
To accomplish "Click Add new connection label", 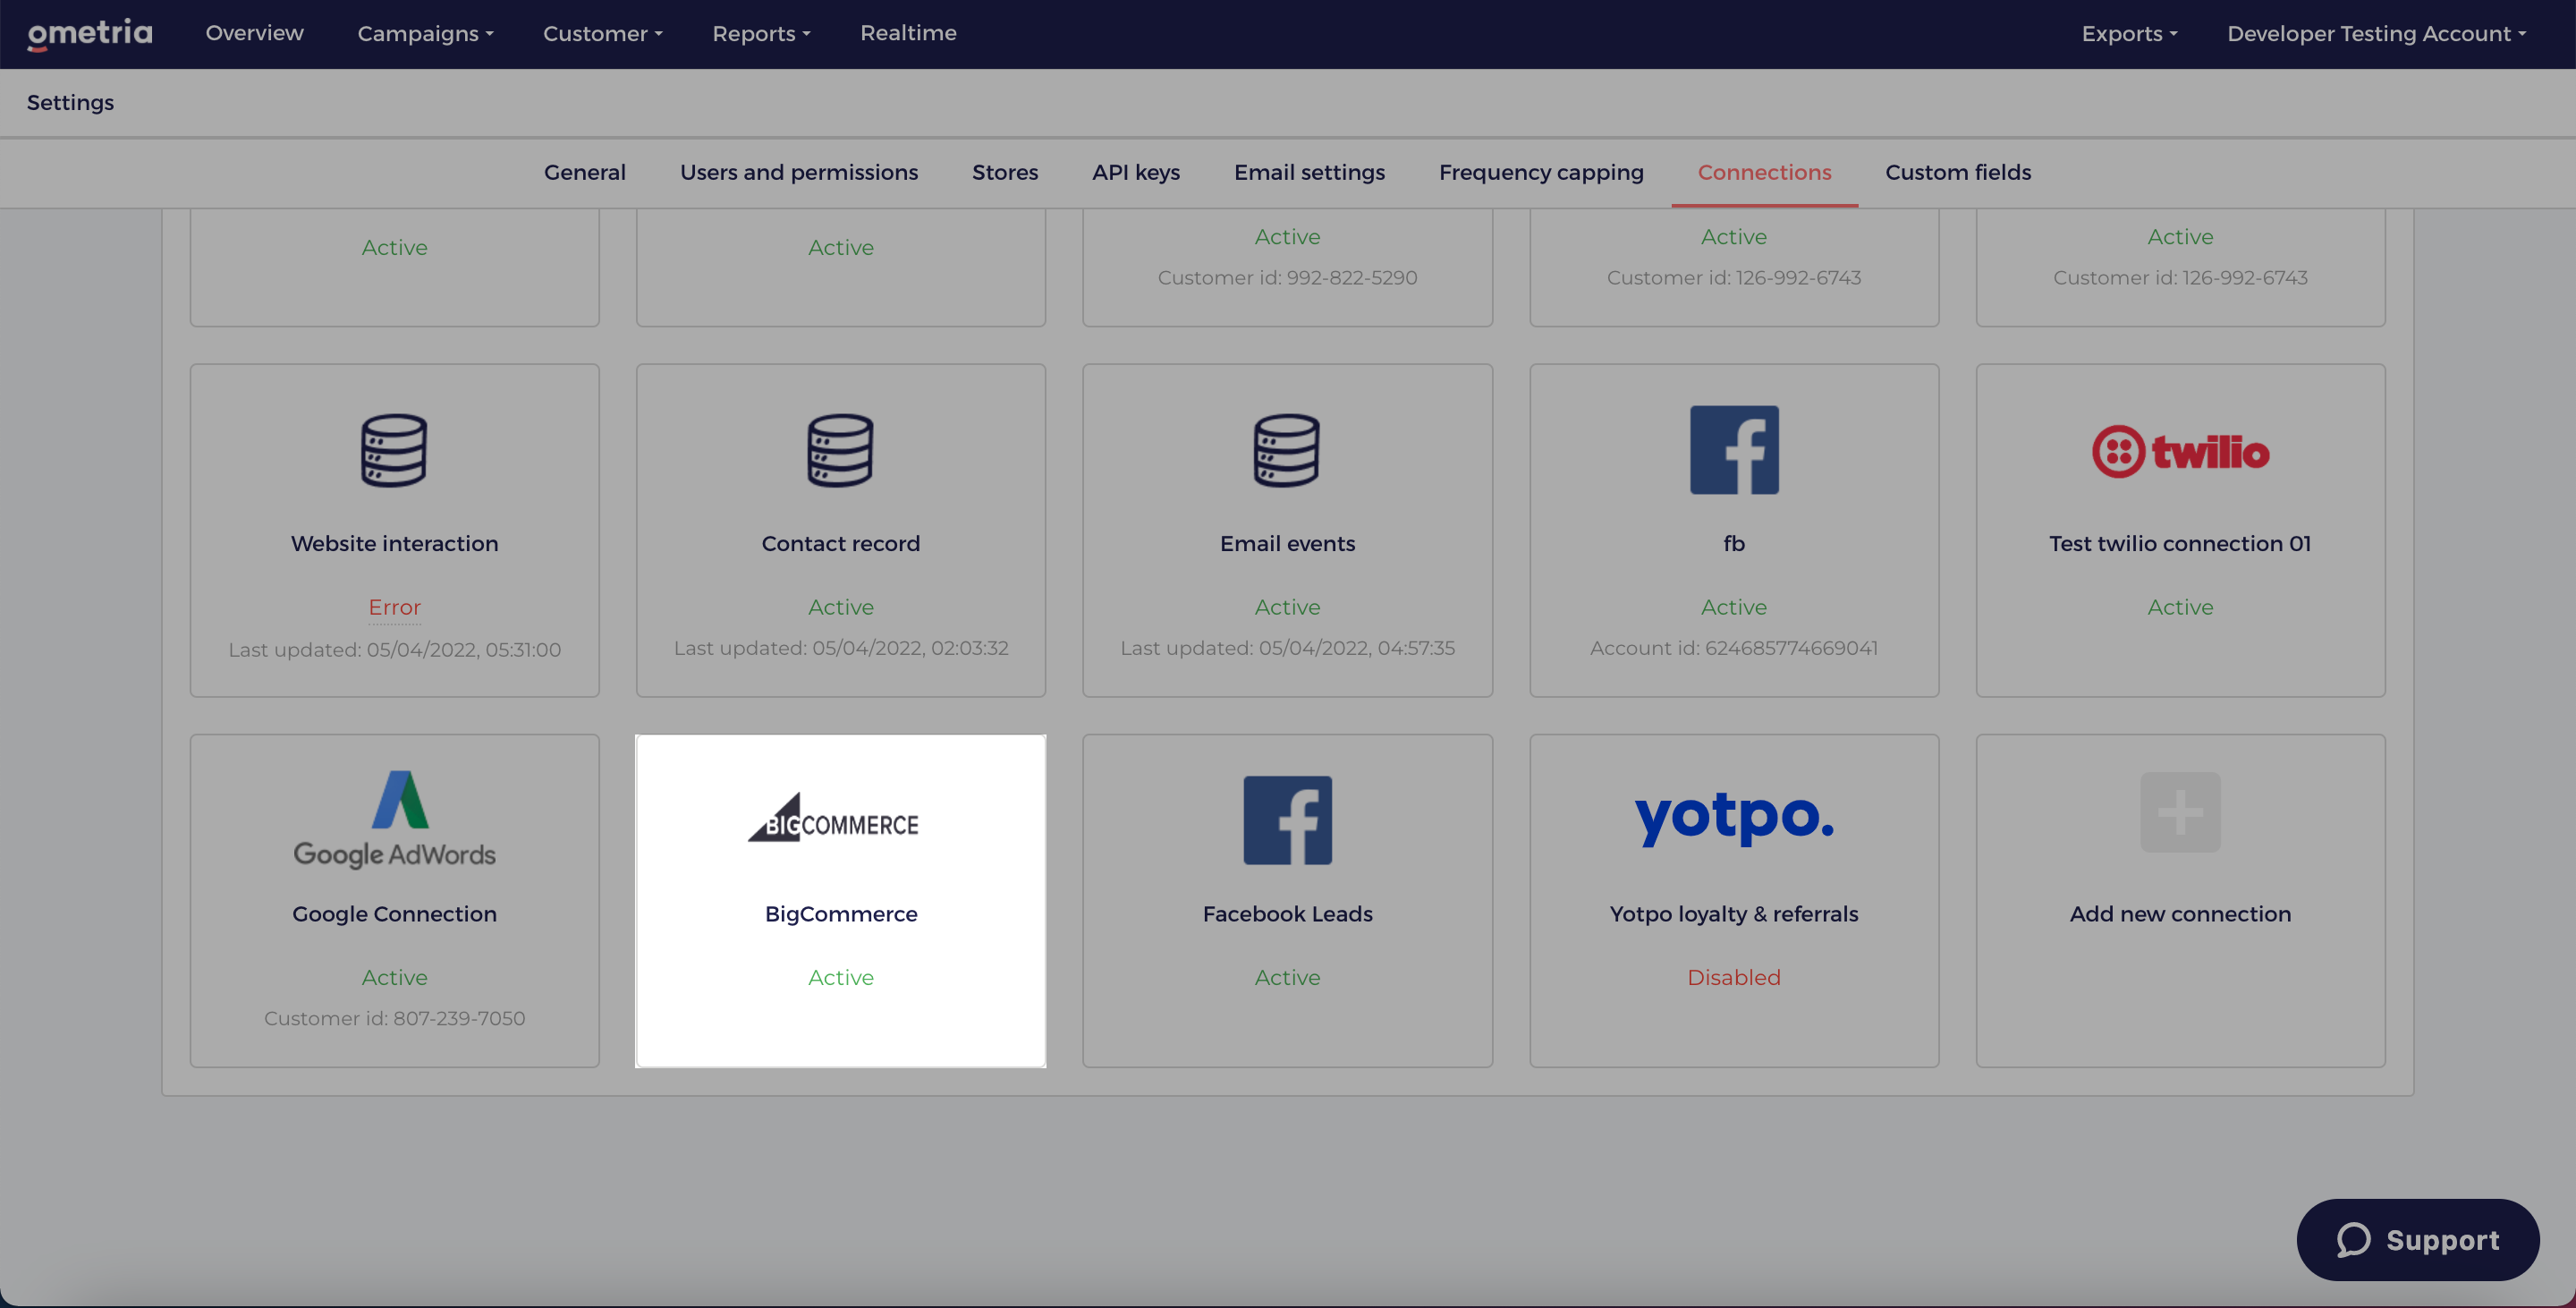I will pos(2180,914).
